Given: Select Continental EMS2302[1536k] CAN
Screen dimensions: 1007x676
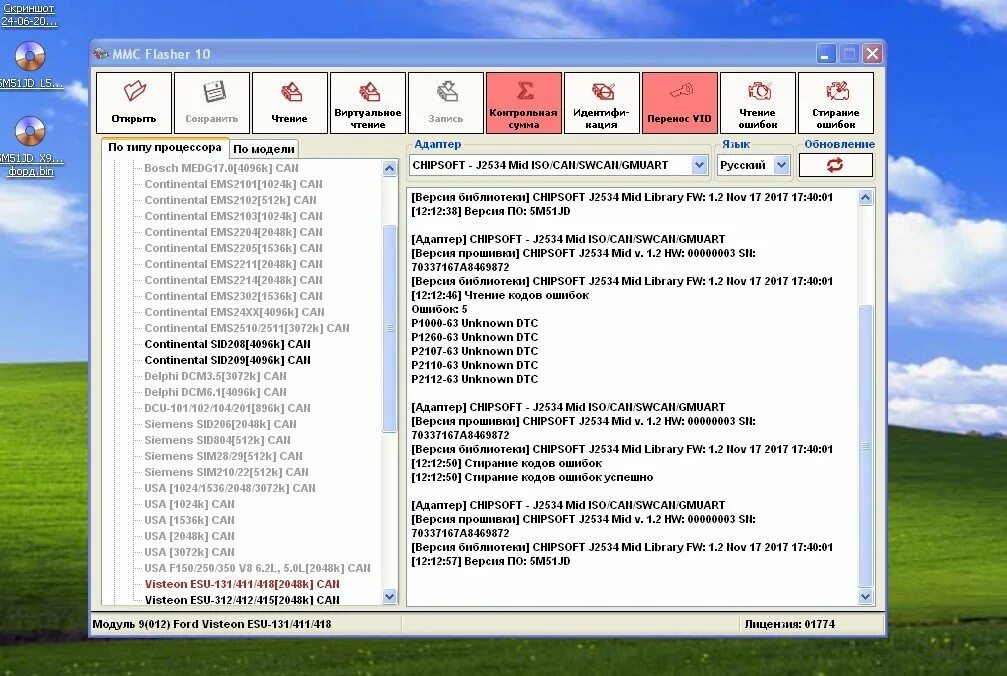Looking at the screenshot, I should click(x=233, y=297).
